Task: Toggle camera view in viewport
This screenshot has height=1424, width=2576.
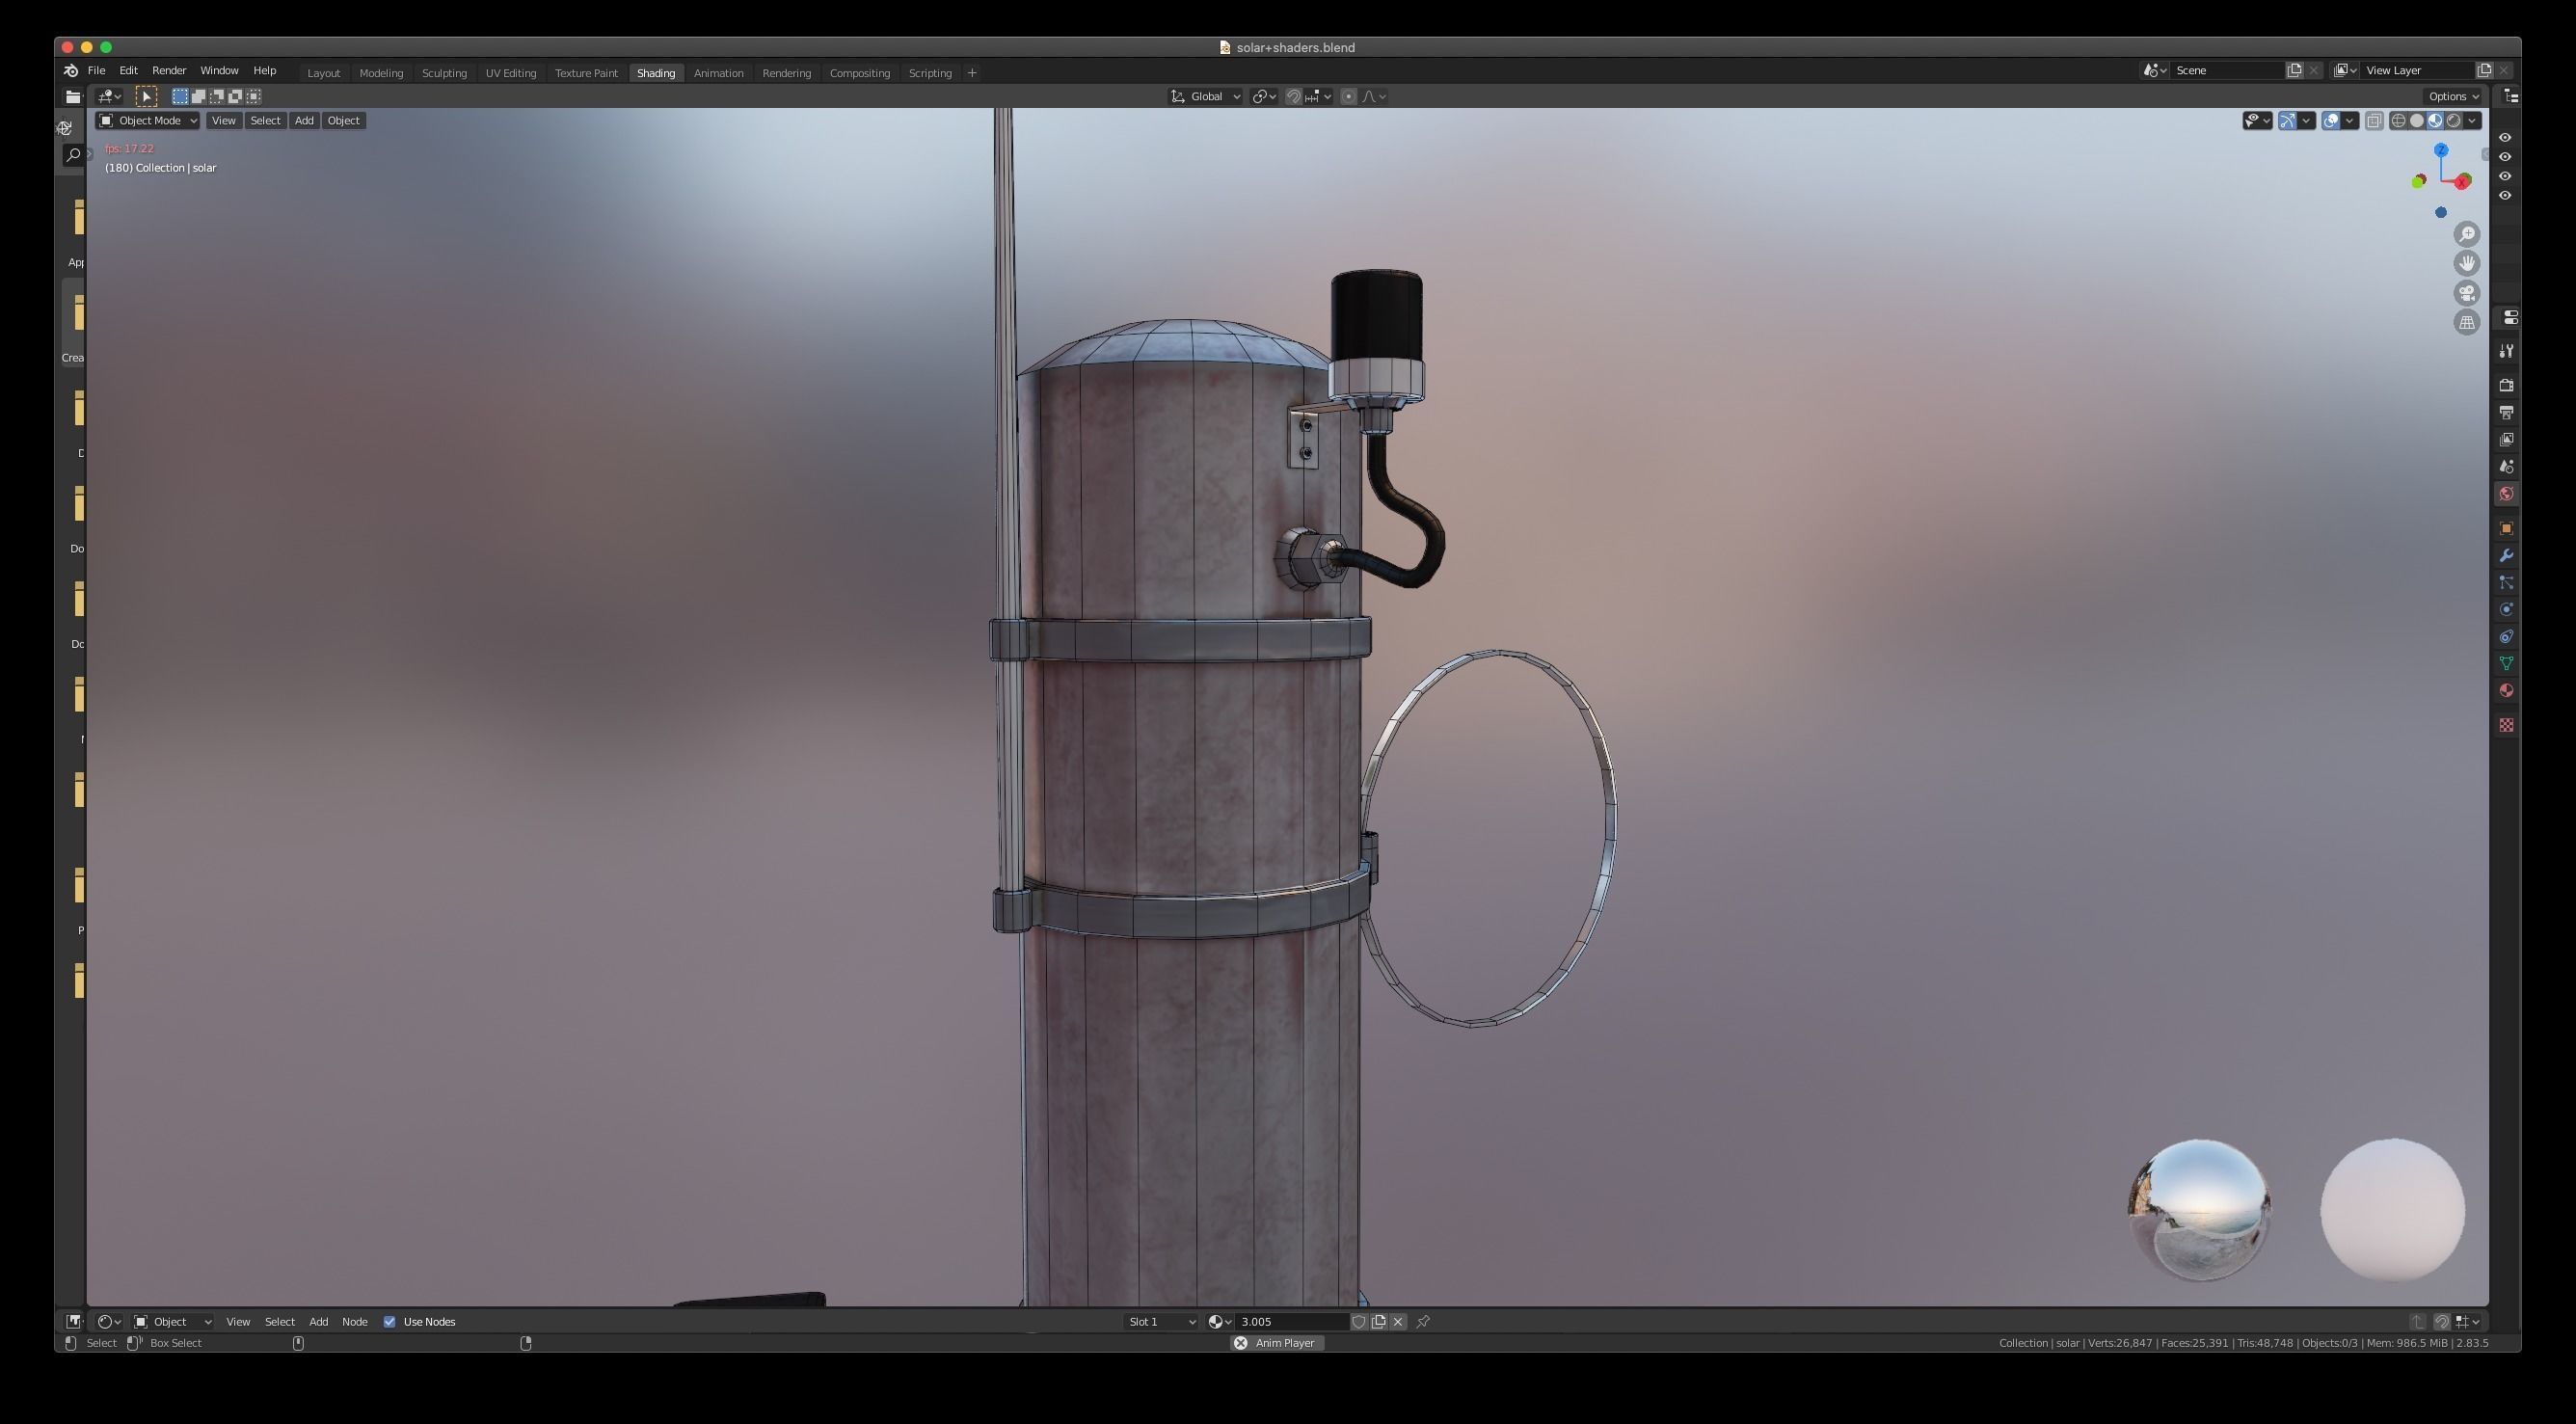Action: tap(2467, 293)
